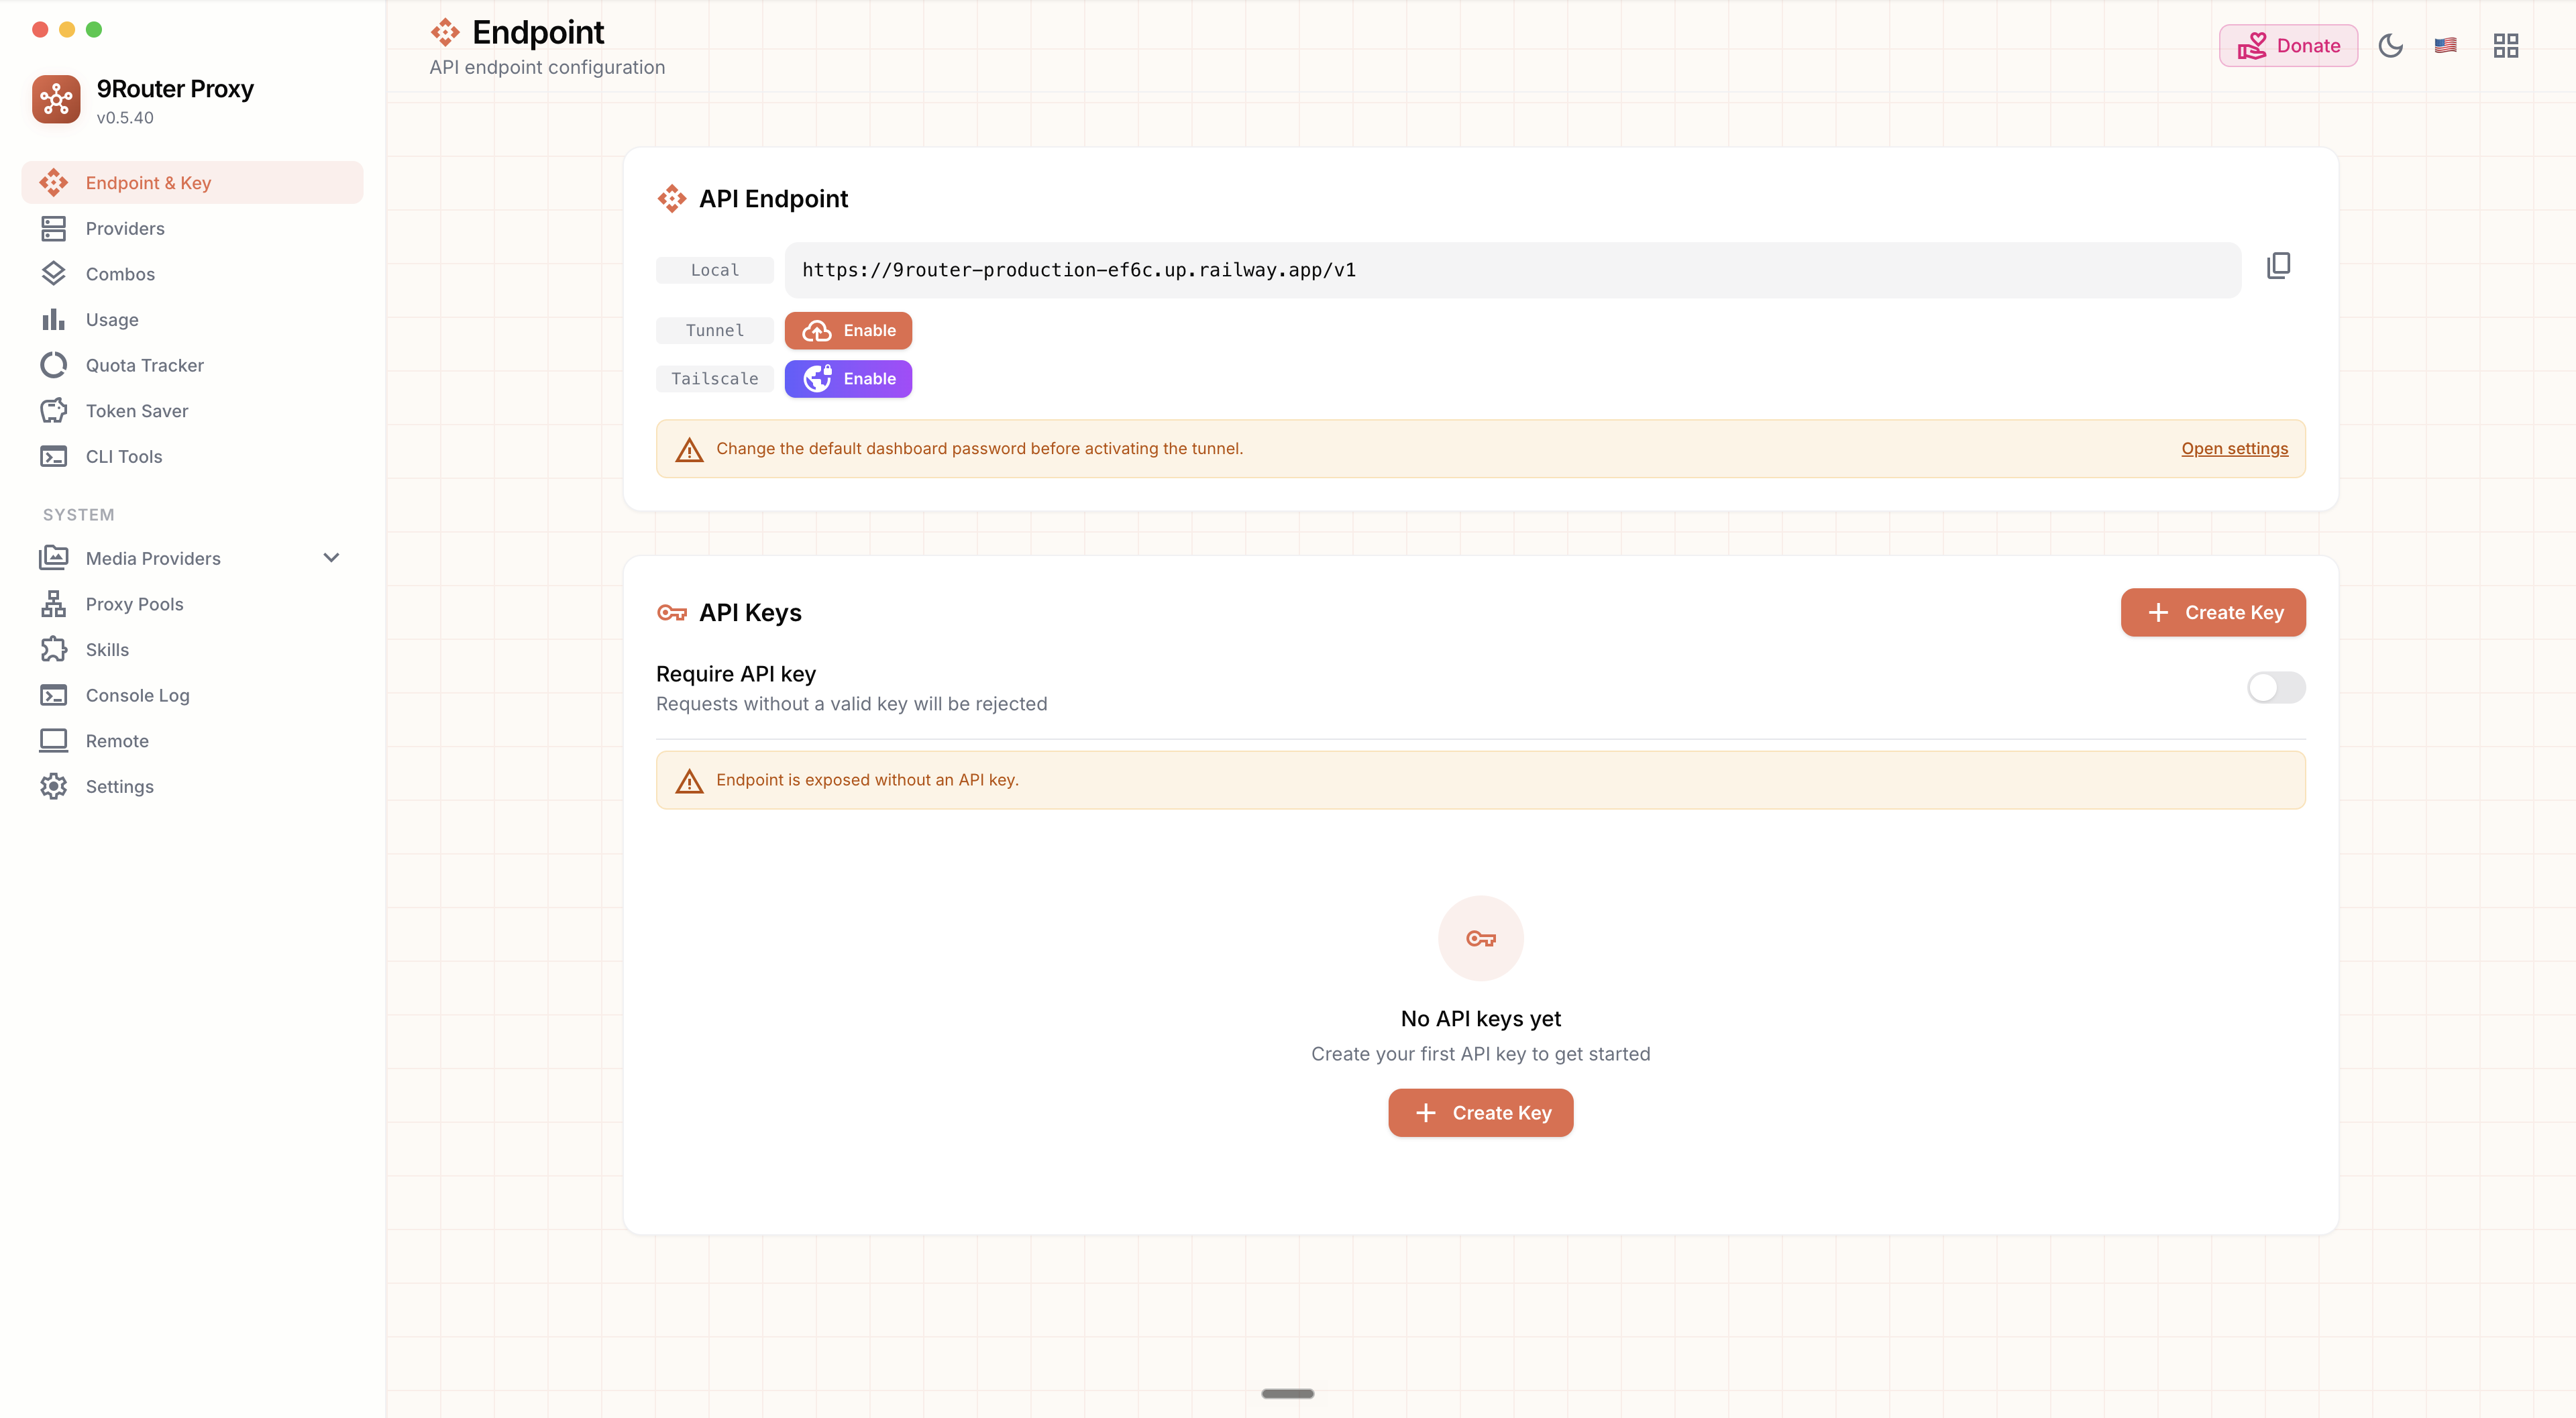Screen dimensions: 2576x1418
Task: Switch to dark mode with moon icon
Action: [x=2390, y=46]
